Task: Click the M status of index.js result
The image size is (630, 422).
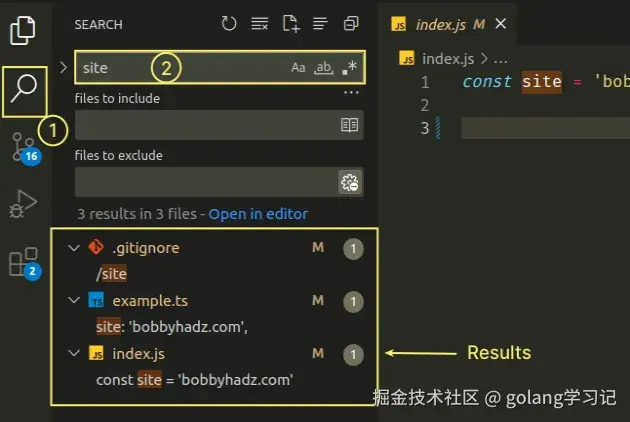Action: pos(318,353)
